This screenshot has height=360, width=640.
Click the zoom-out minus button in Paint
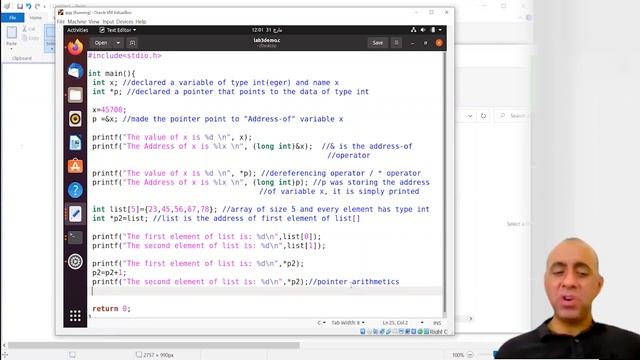tap(470, 355)
